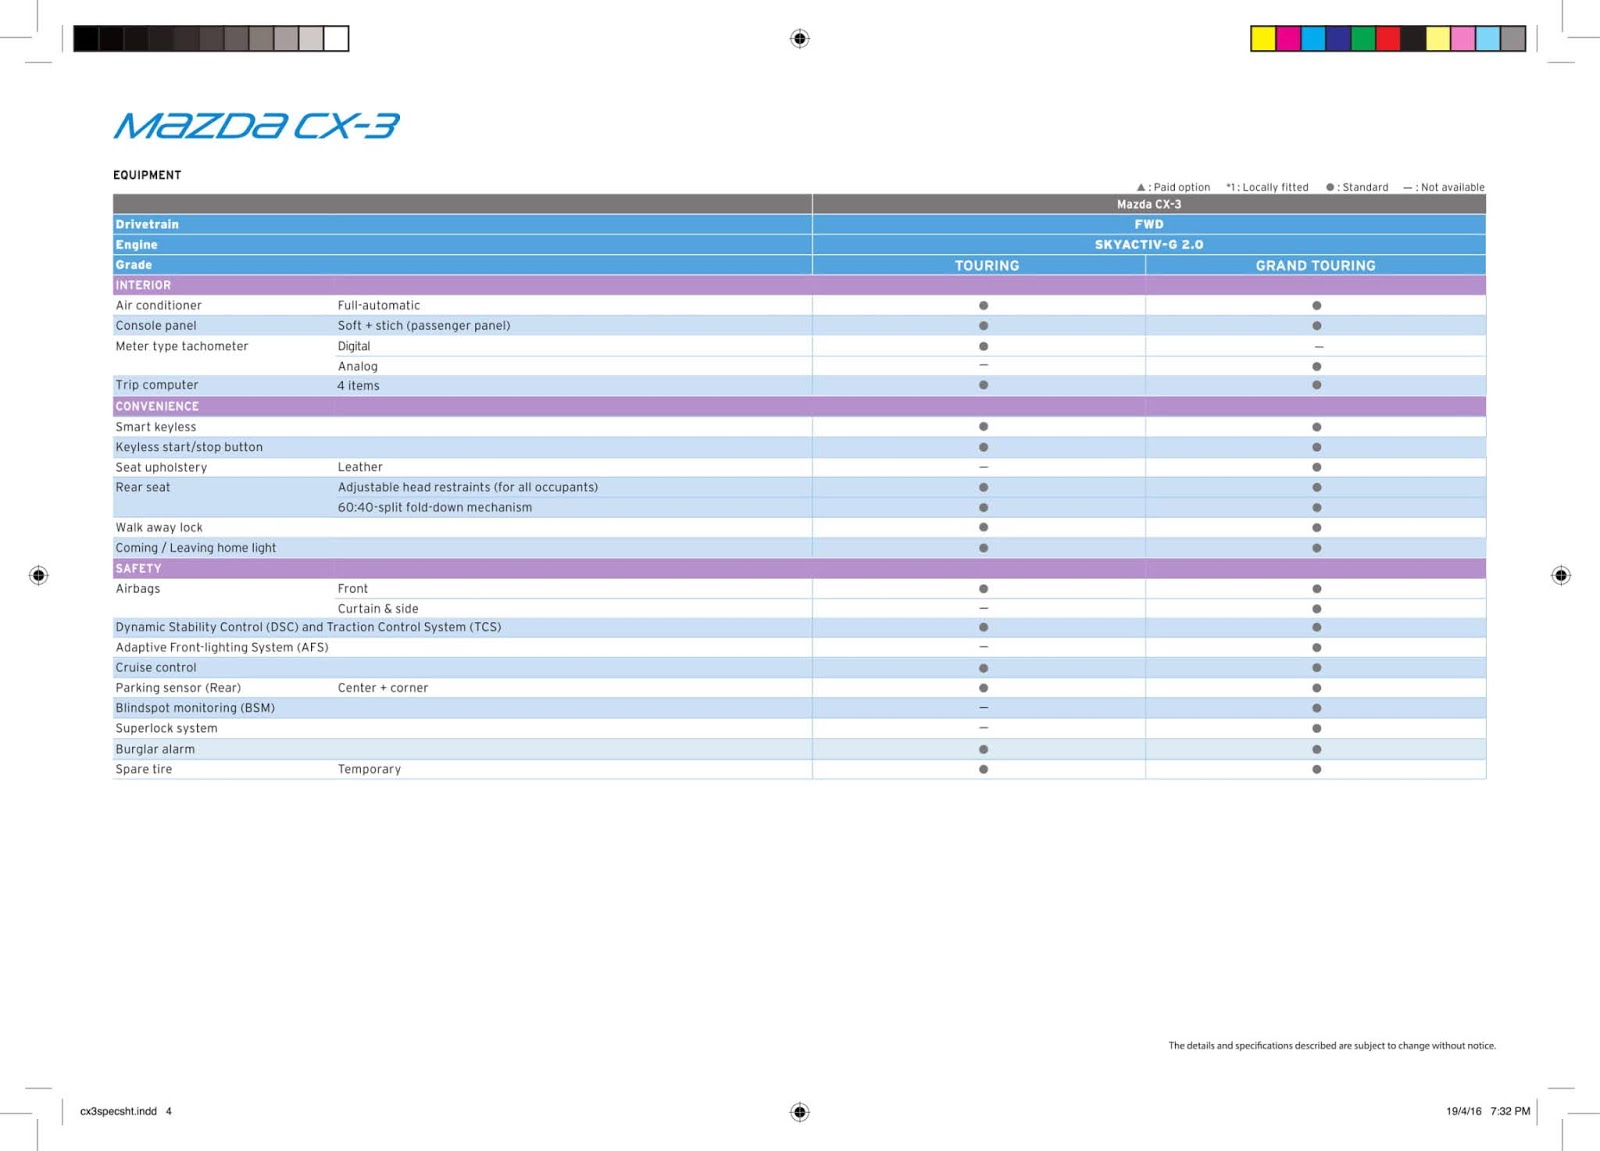The image size is (1600, 1151).
Task: Select the red swatch in color bar
Action: pyautogui.click(x=1388, y=39)
